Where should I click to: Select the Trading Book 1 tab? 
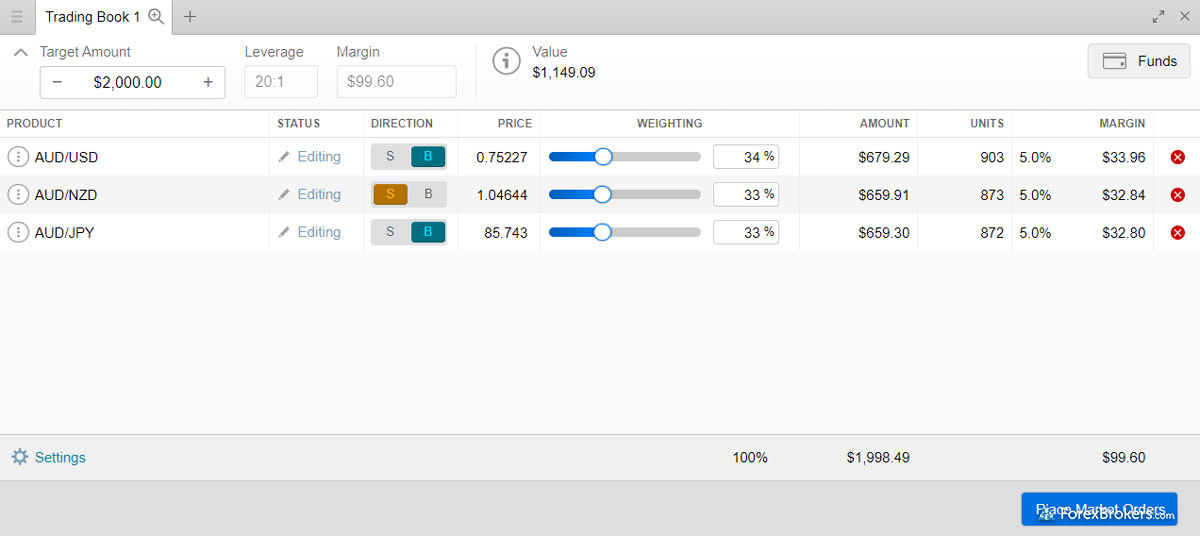(92, 17)
